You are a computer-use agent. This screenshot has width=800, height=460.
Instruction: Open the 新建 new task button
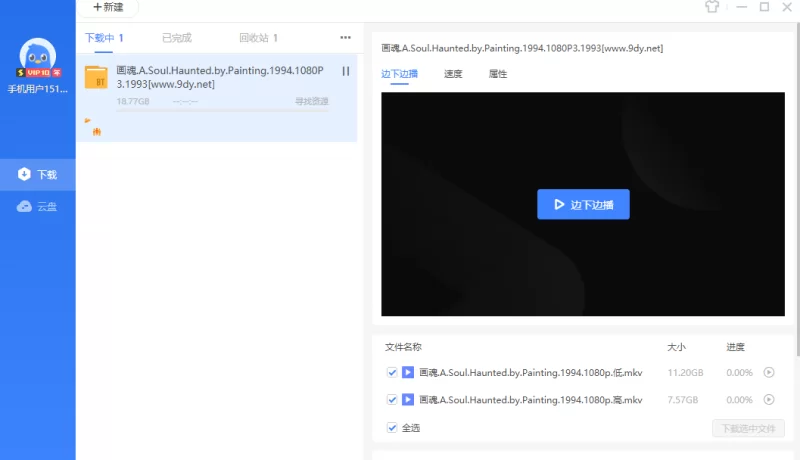[x=108, y=7]
